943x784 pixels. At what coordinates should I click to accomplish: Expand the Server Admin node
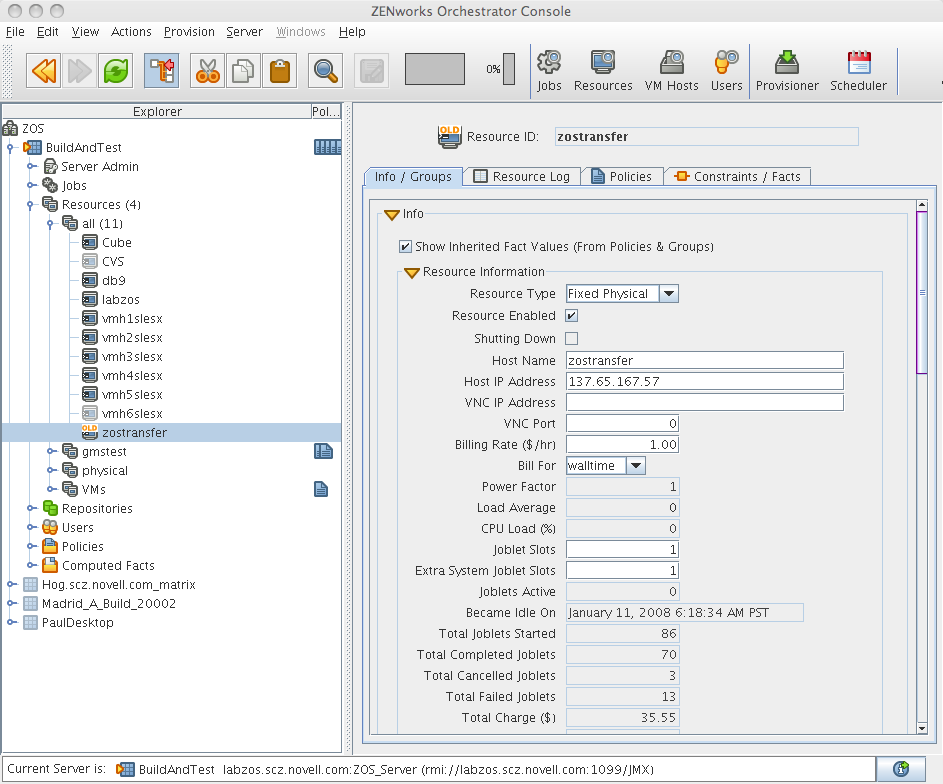[x=32, y=167]
